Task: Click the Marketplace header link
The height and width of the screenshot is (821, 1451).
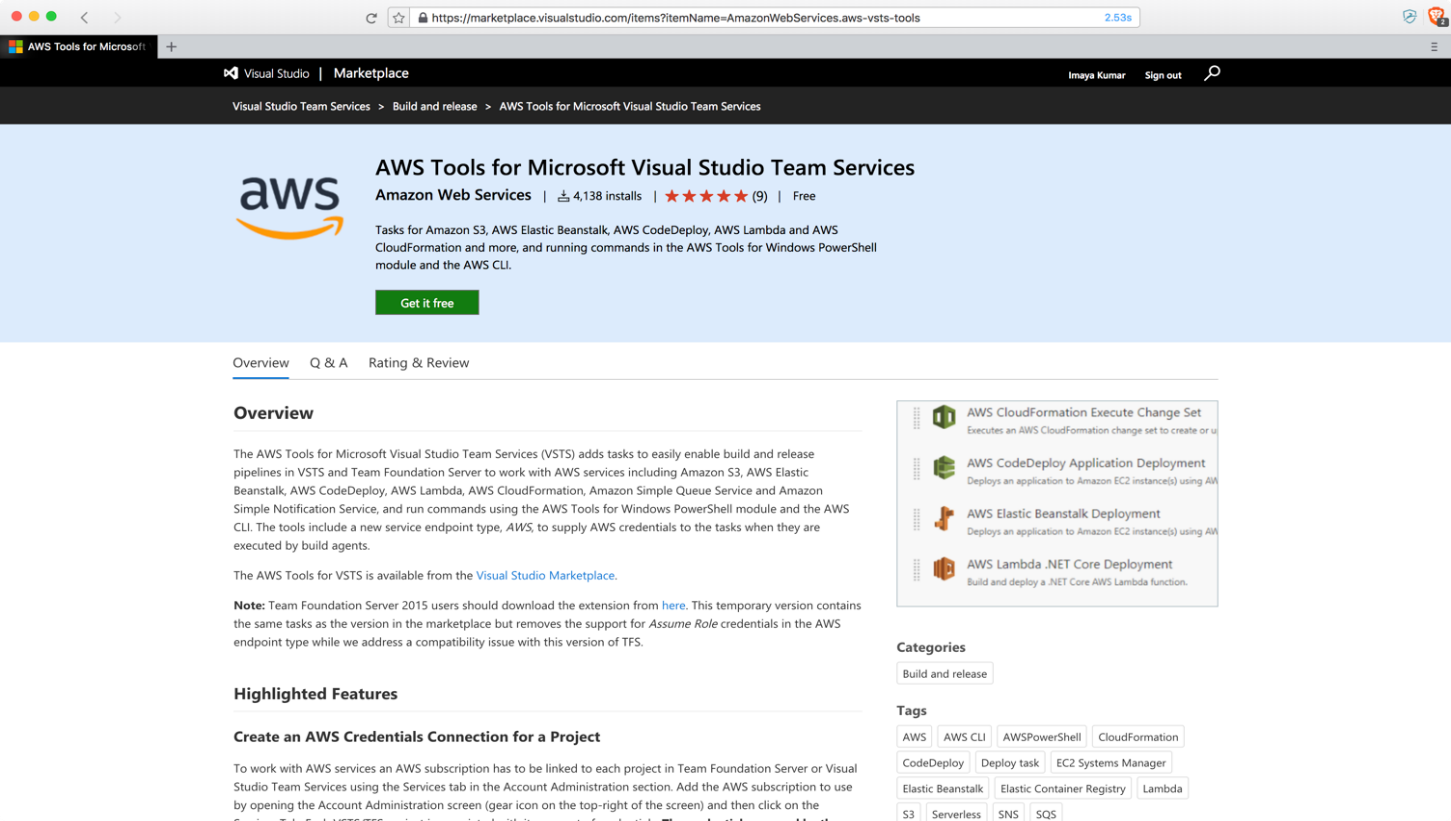Action: [x=371, y=73]
